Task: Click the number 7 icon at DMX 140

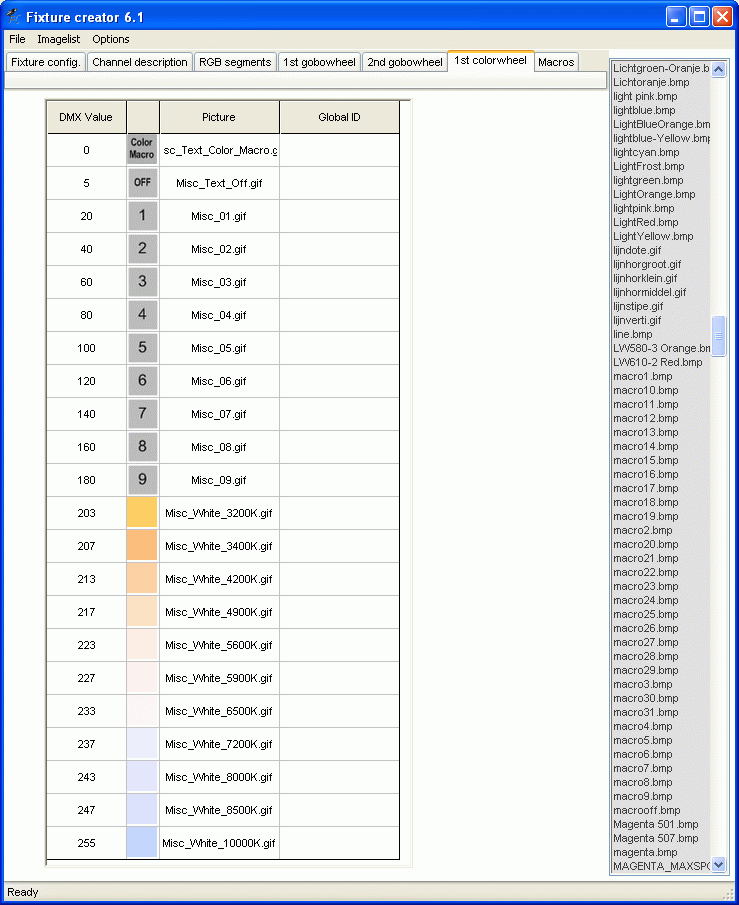Action: tap(142, 414)
